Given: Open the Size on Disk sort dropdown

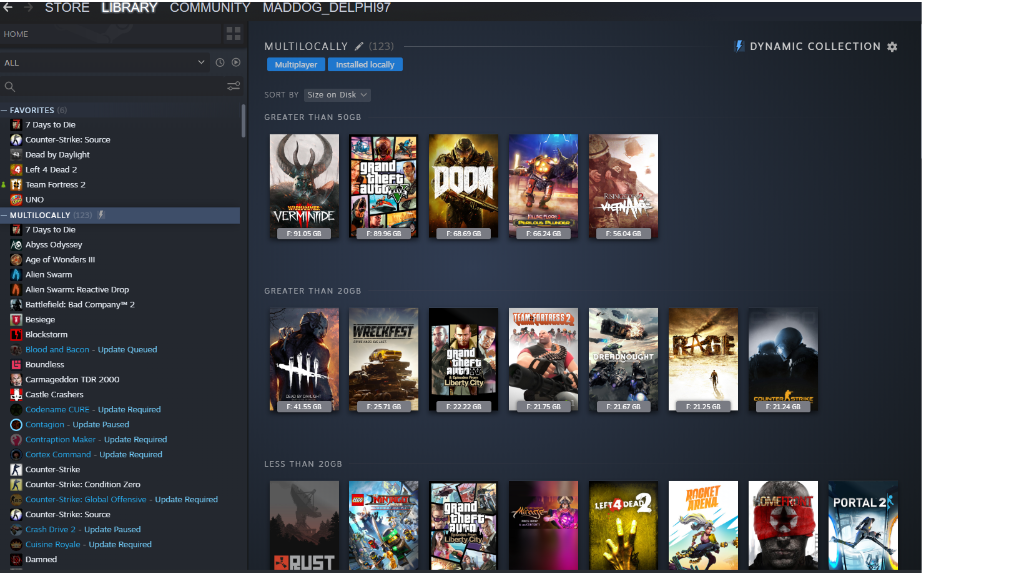Looking at the screenshot, I should 337,94.
